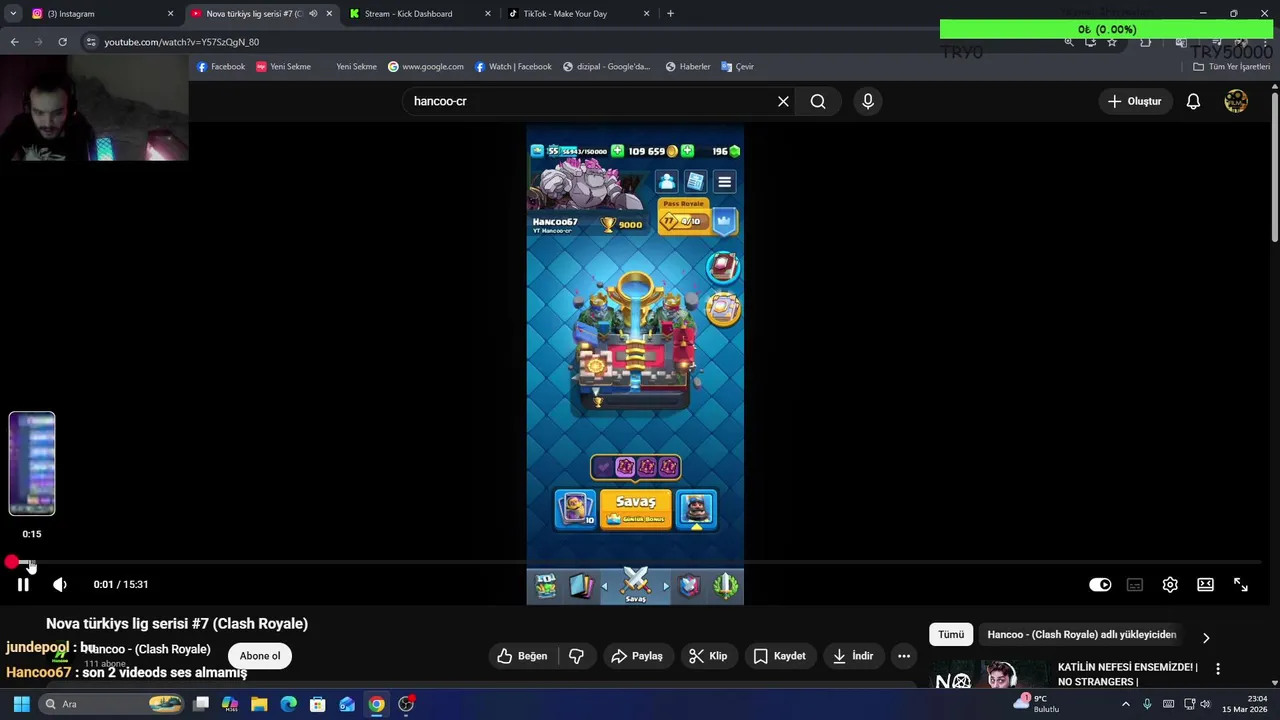Click the taskbar Ara search box
Screen dimensions: 1280x720
pos(112,704)
